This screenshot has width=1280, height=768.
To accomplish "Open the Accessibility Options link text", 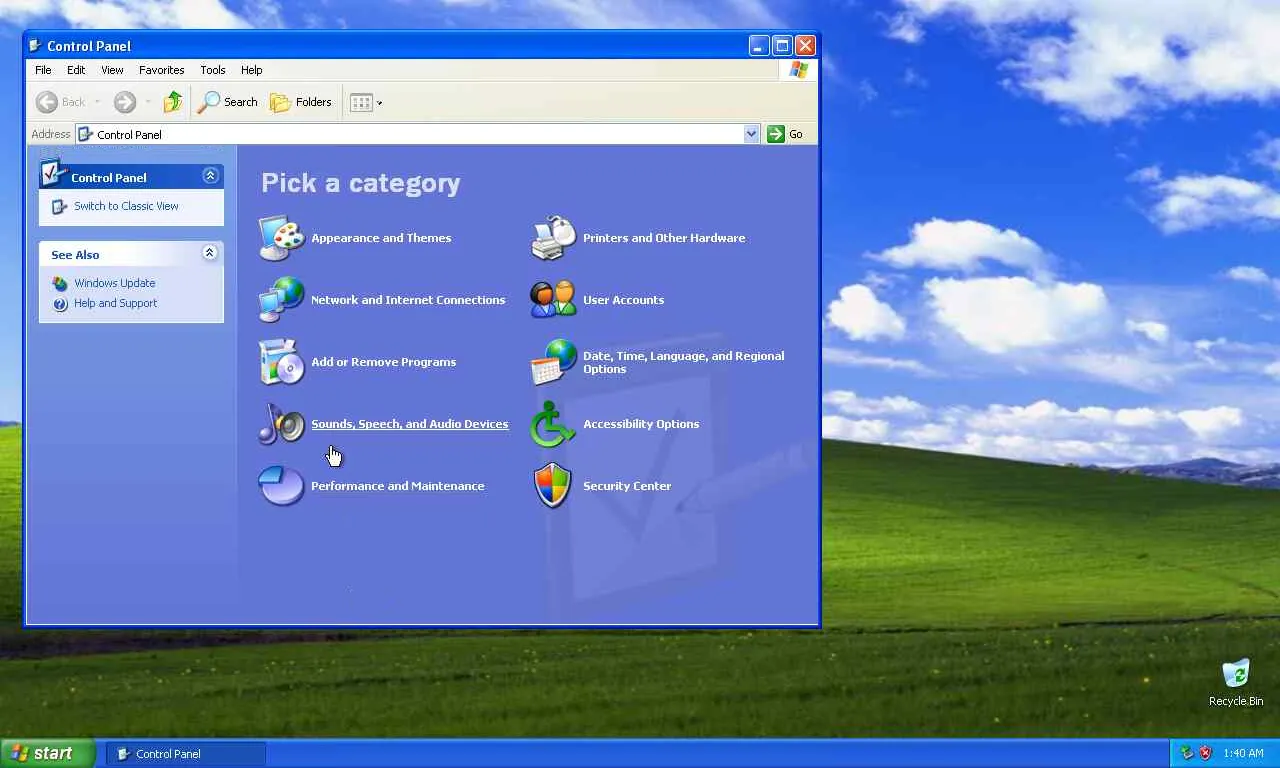I will tap(641, 424).
